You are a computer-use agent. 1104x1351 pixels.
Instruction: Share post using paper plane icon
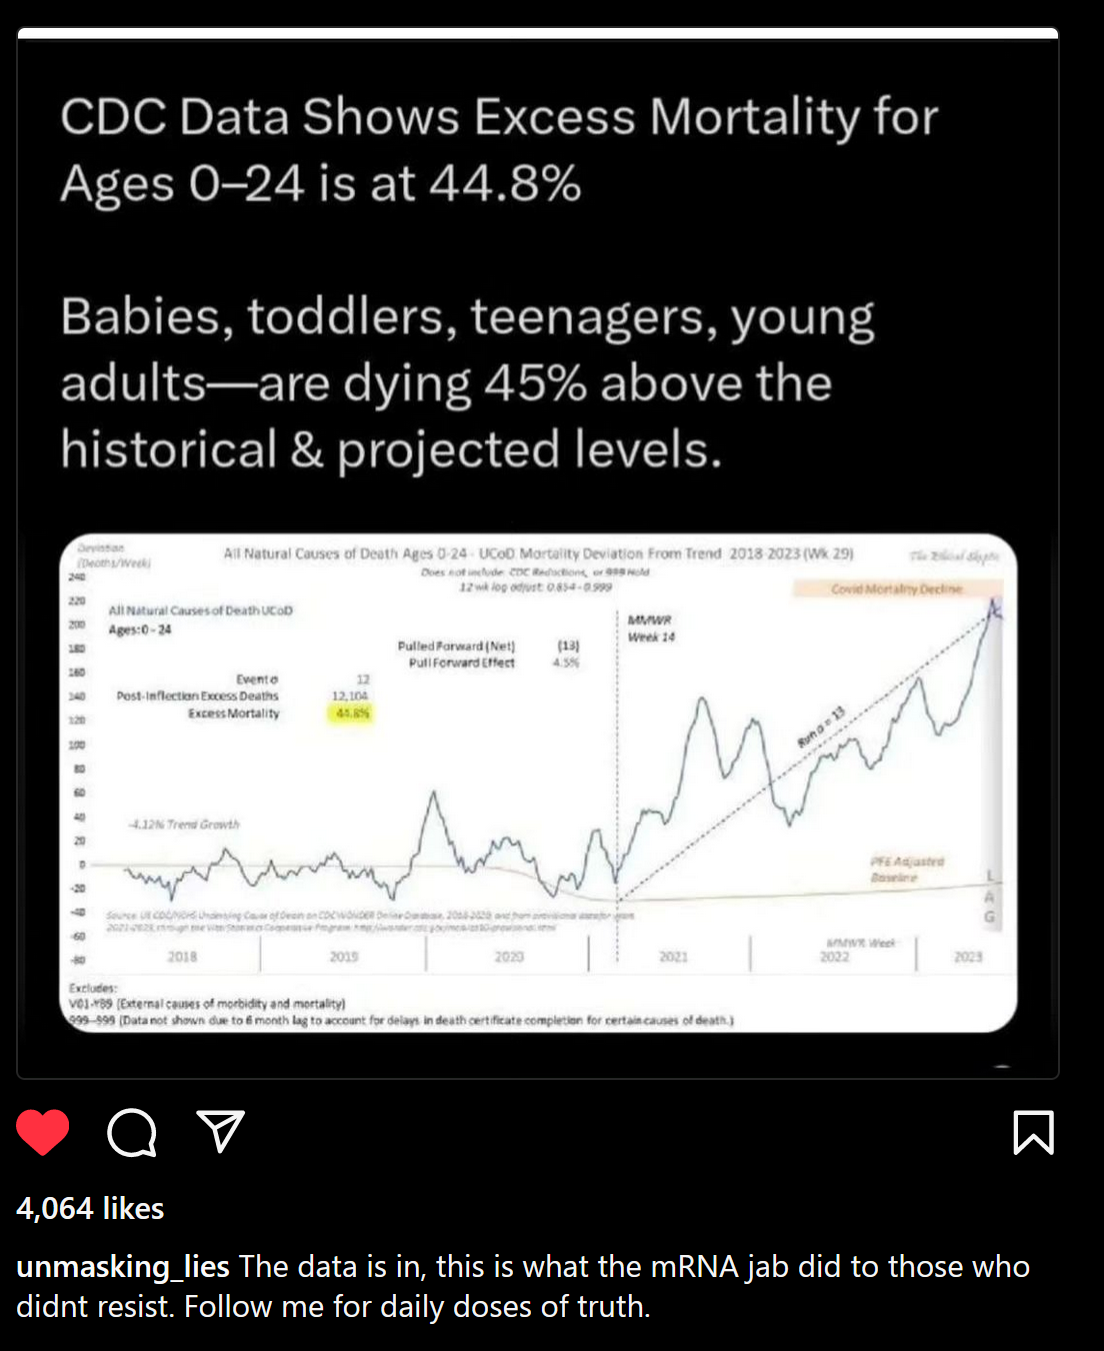point(220,1131)
